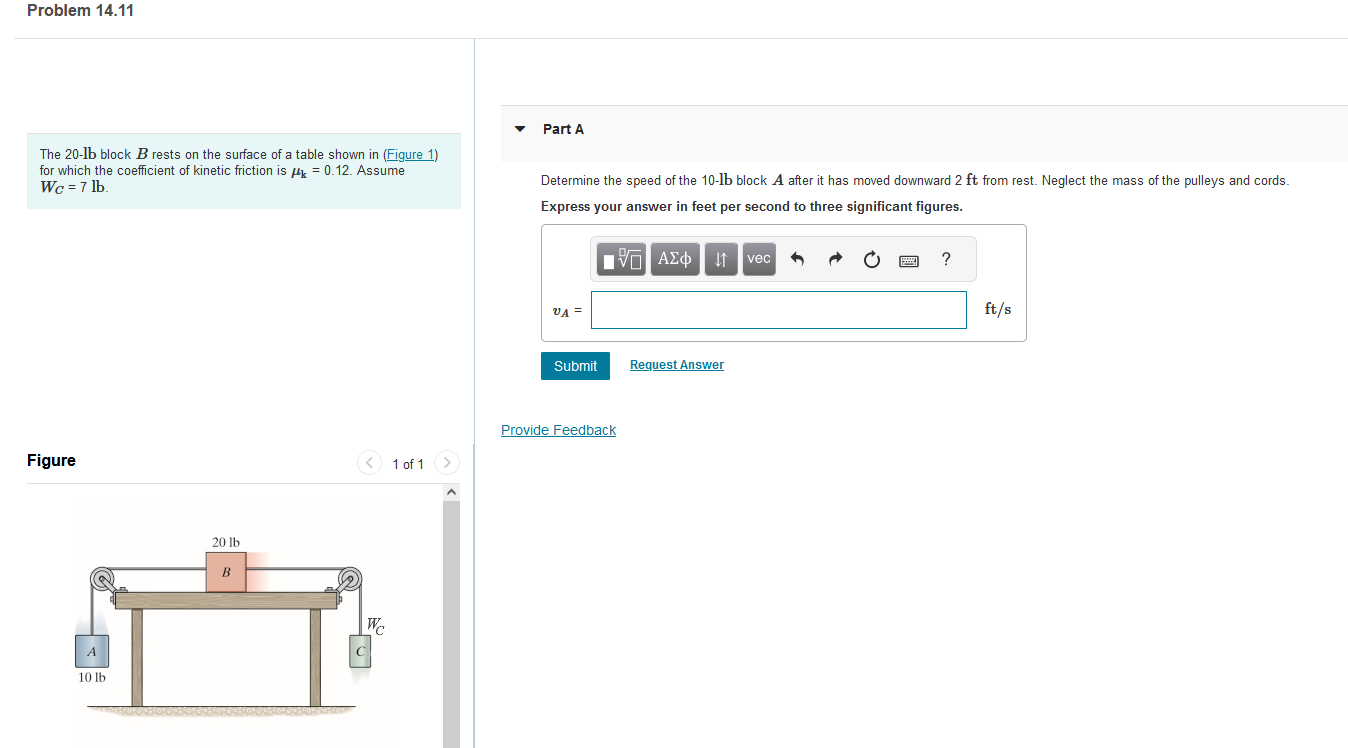Click the next figure chevron arrow
The height and width of the screenshot is (748, 1348).
(x=446, y=462)
